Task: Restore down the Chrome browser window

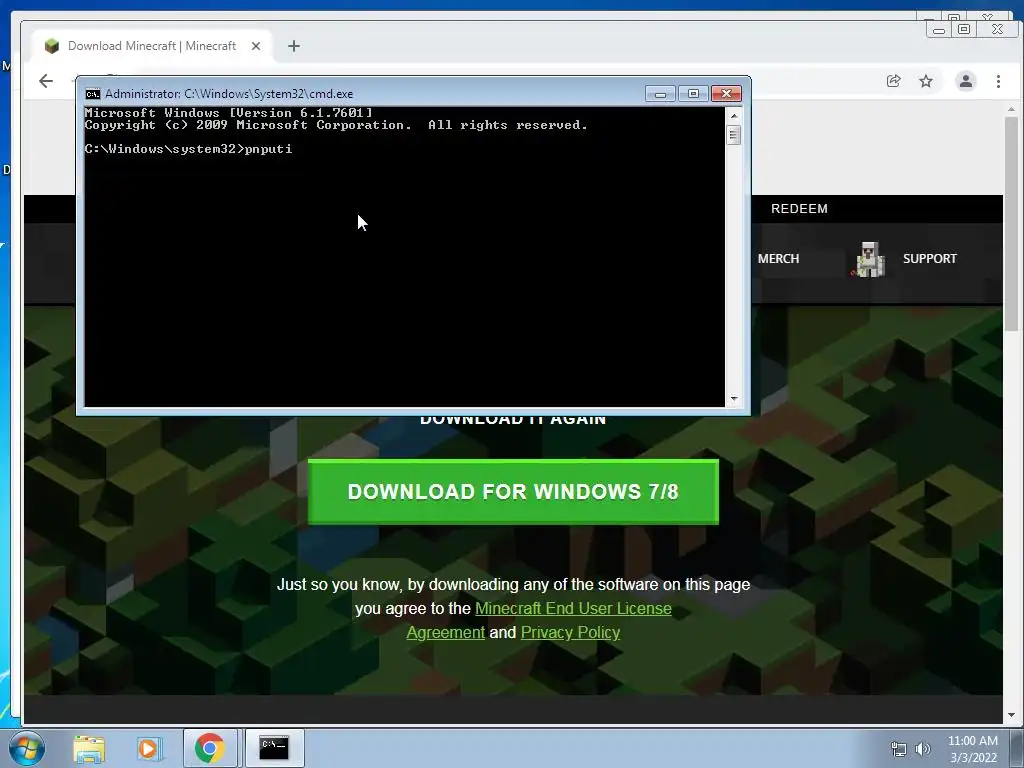Action: (963, 29)
